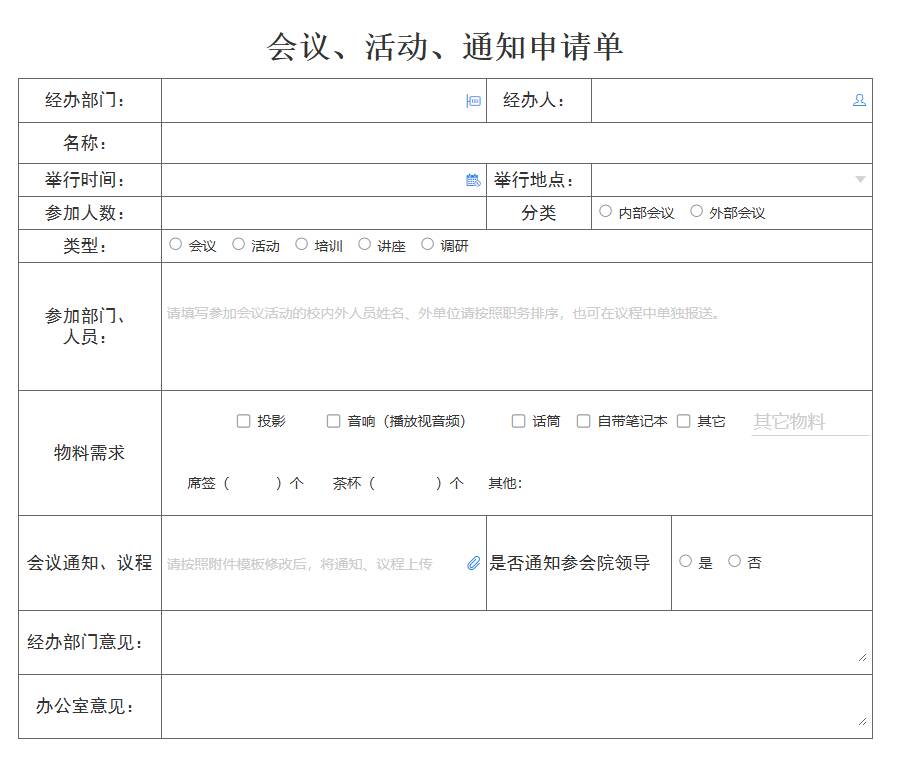Check the 自带笔记本 option
The width and height of the screenshot is (900, 765).
[x=584, y=422]
